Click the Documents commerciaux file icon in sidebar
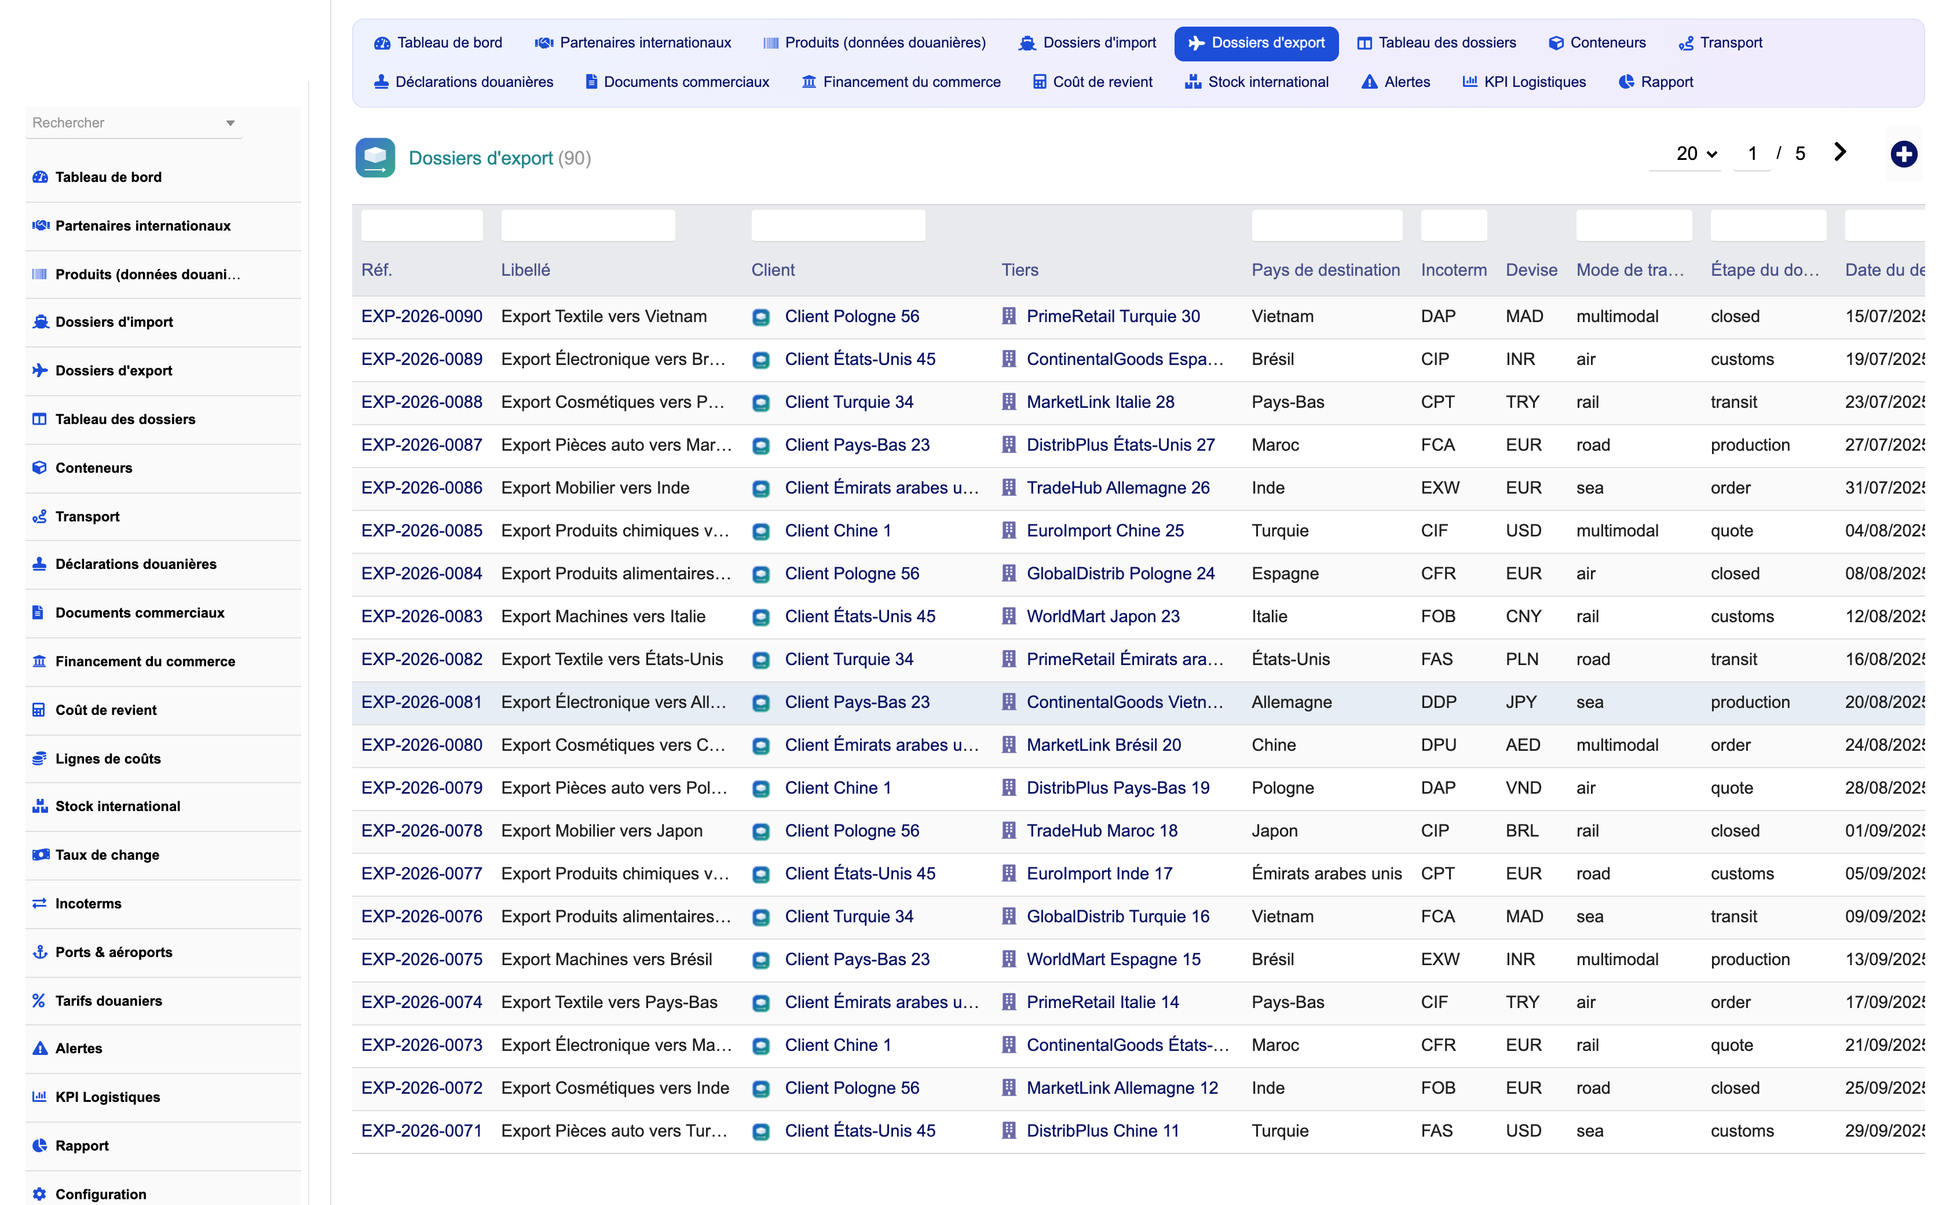Screen dimensions: 1946x1205 pyautogui.click(x=39, y=613)
